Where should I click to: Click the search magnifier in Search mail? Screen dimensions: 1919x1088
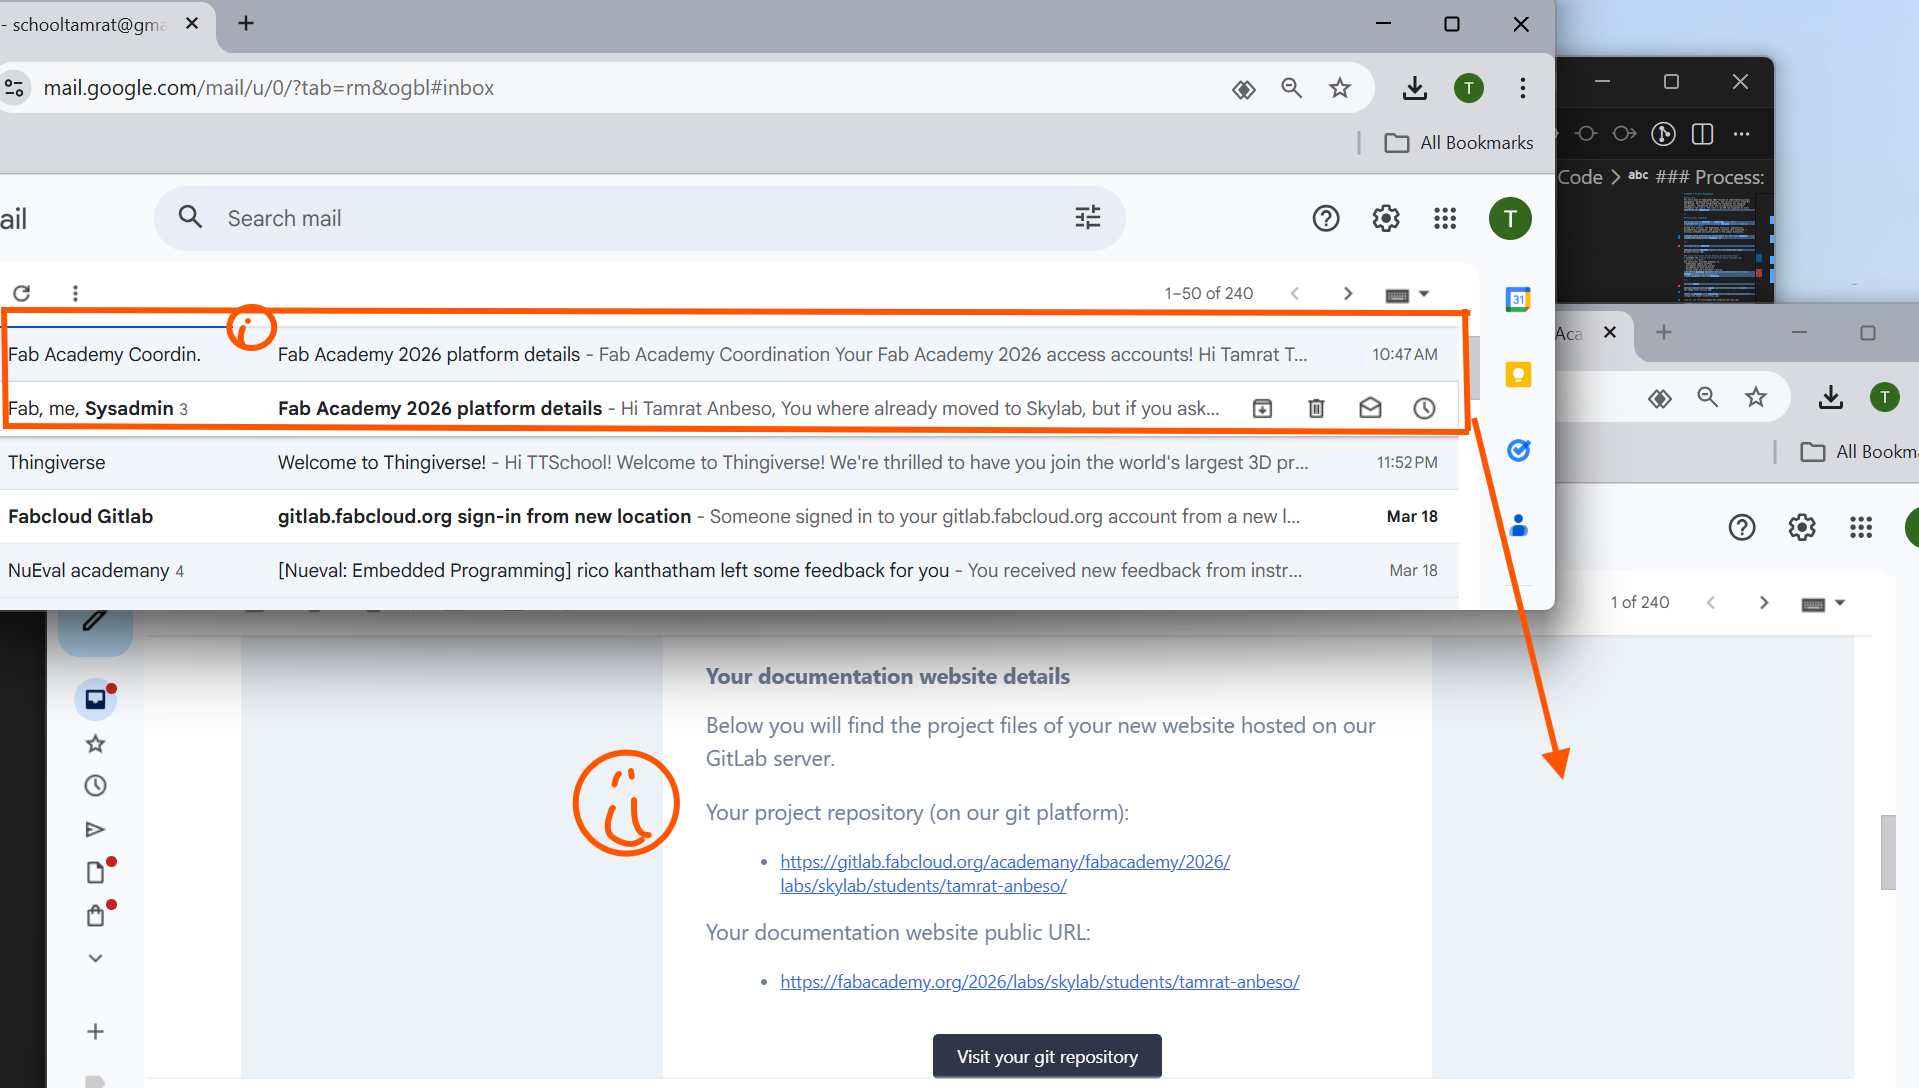coord(190,217)
